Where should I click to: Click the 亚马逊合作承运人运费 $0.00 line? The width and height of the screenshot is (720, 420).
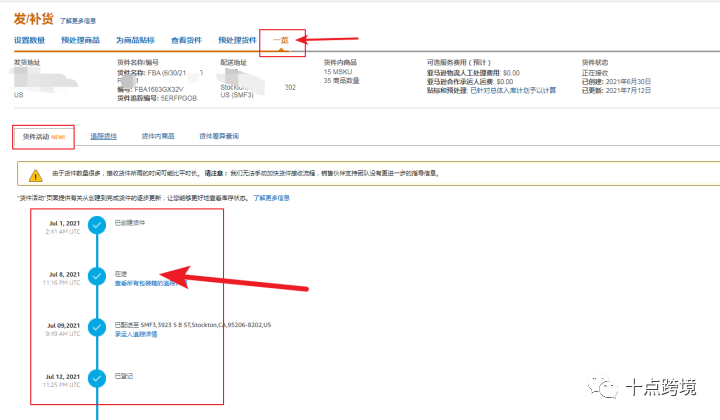(x=470, y=82)
